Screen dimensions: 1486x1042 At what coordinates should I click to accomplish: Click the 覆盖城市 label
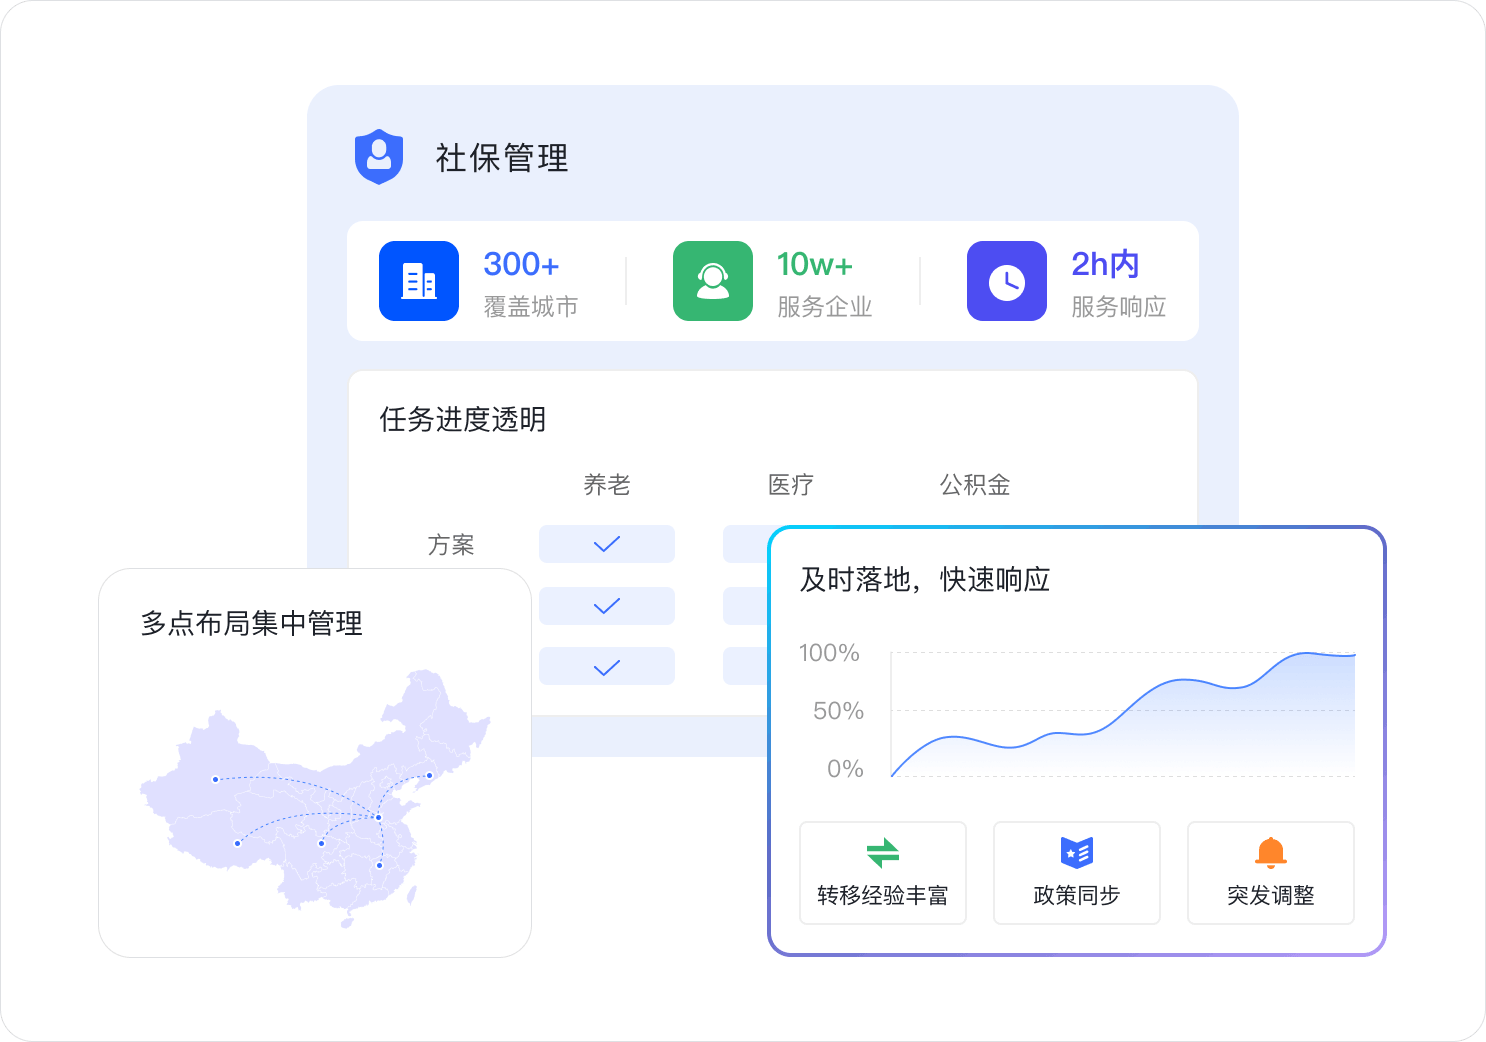pyautogui.click(x=531, y=307)
